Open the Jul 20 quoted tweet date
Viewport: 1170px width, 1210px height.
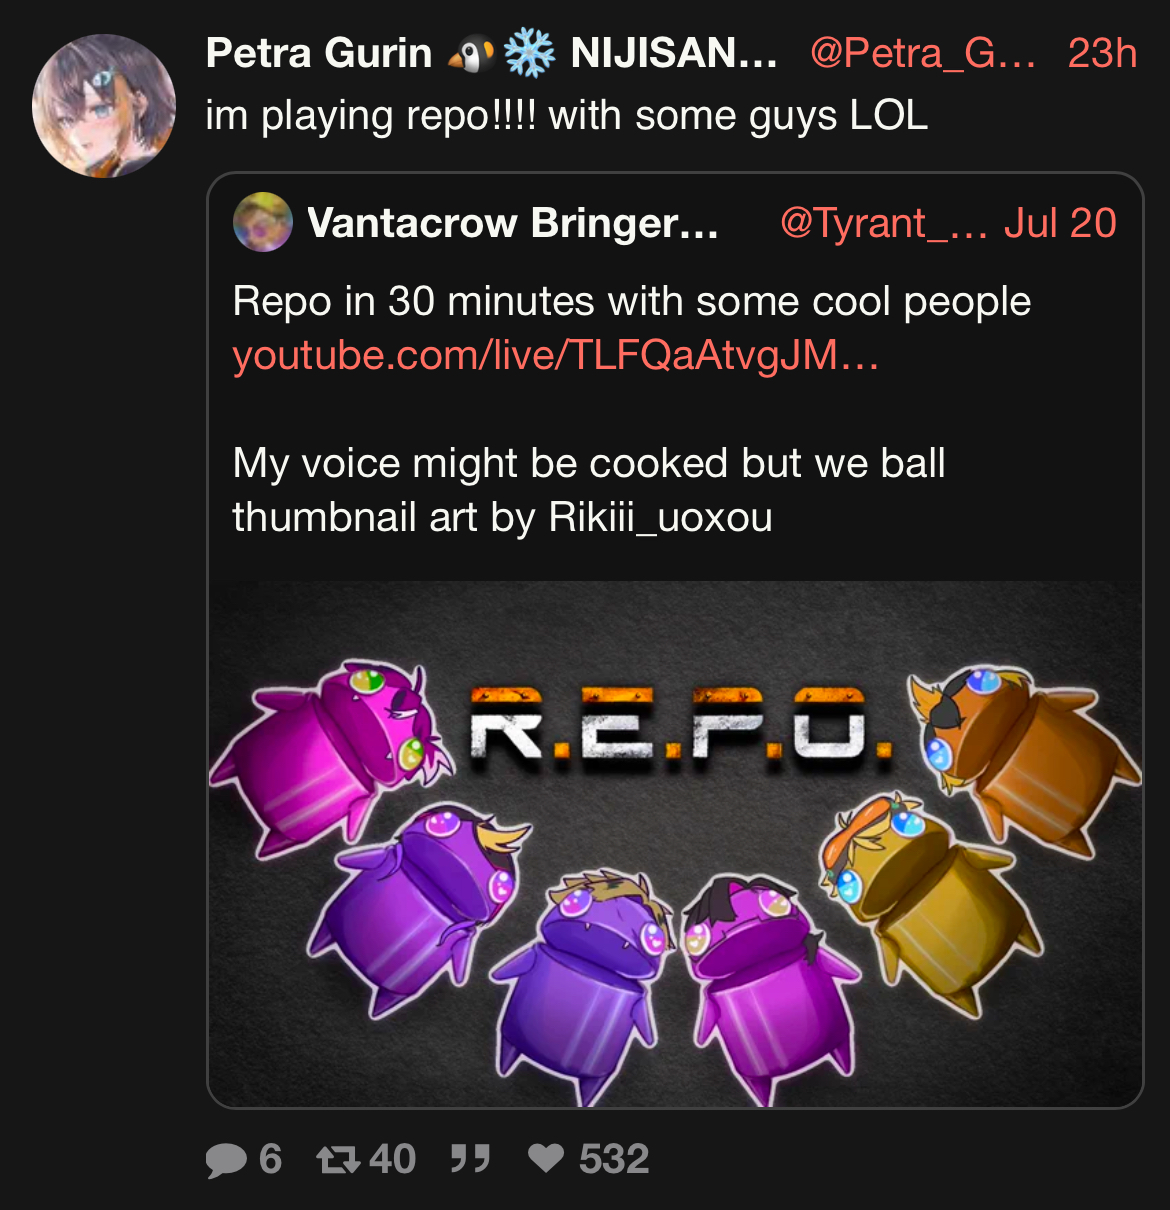coord(1060,223)
